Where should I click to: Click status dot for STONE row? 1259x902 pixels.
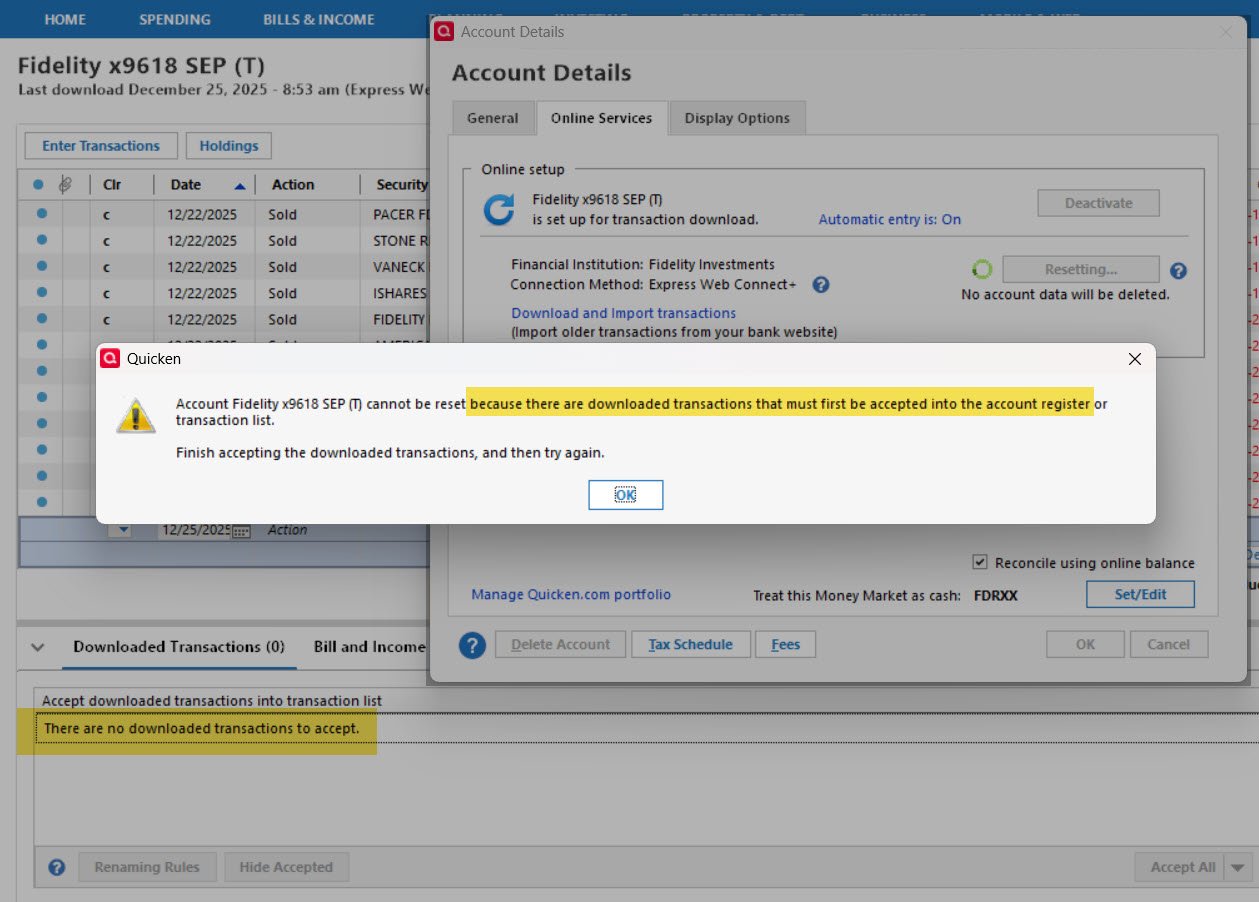tap(41, 240)
